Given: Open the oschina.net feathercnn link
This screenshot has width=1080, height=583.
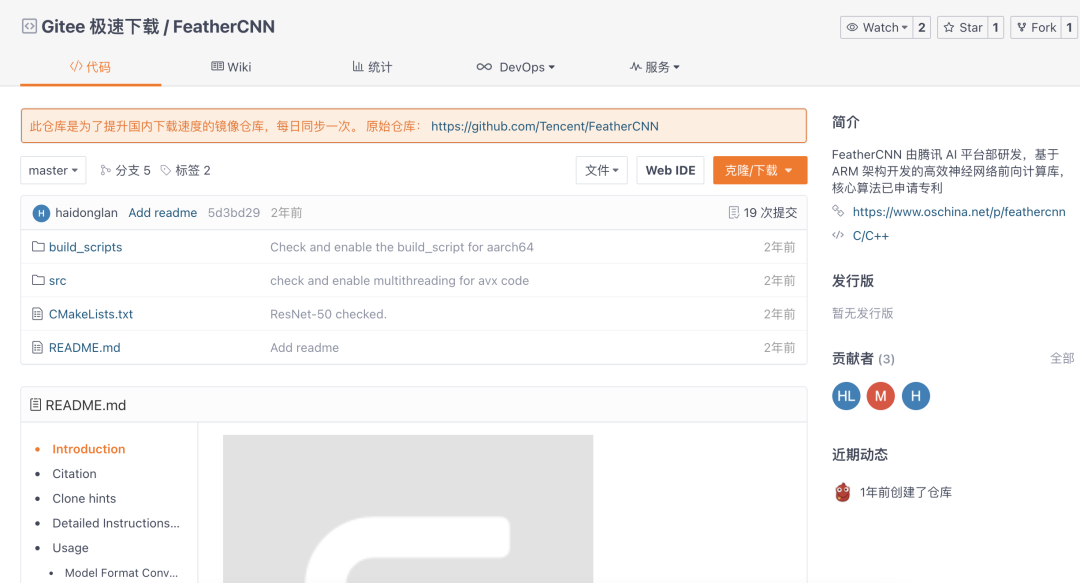Looking at the screenshot, I should [x=959, y=212].
